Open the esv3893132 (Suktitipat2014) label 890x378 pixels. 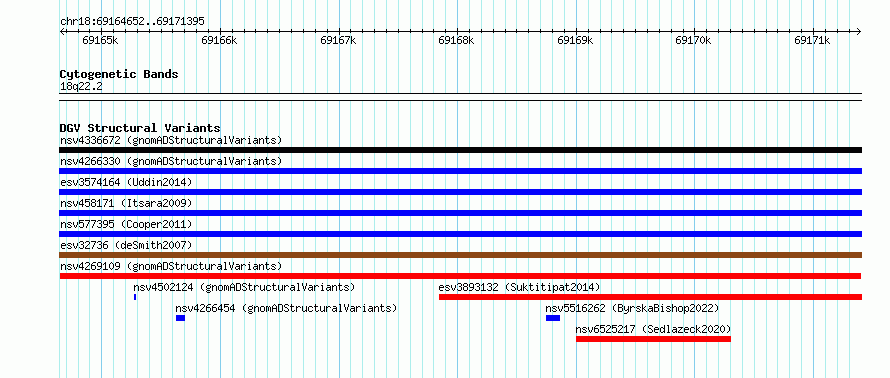519,287
